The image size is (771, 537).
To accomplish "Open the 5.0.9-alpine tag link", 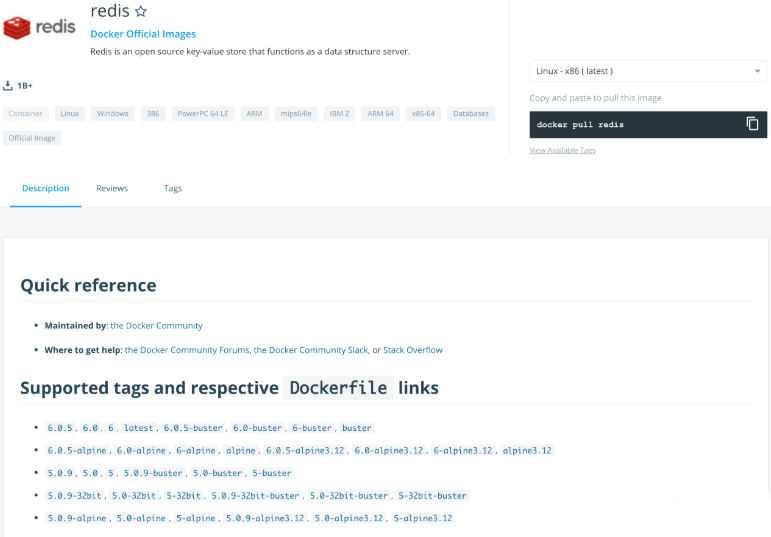I will click(77, 518).
